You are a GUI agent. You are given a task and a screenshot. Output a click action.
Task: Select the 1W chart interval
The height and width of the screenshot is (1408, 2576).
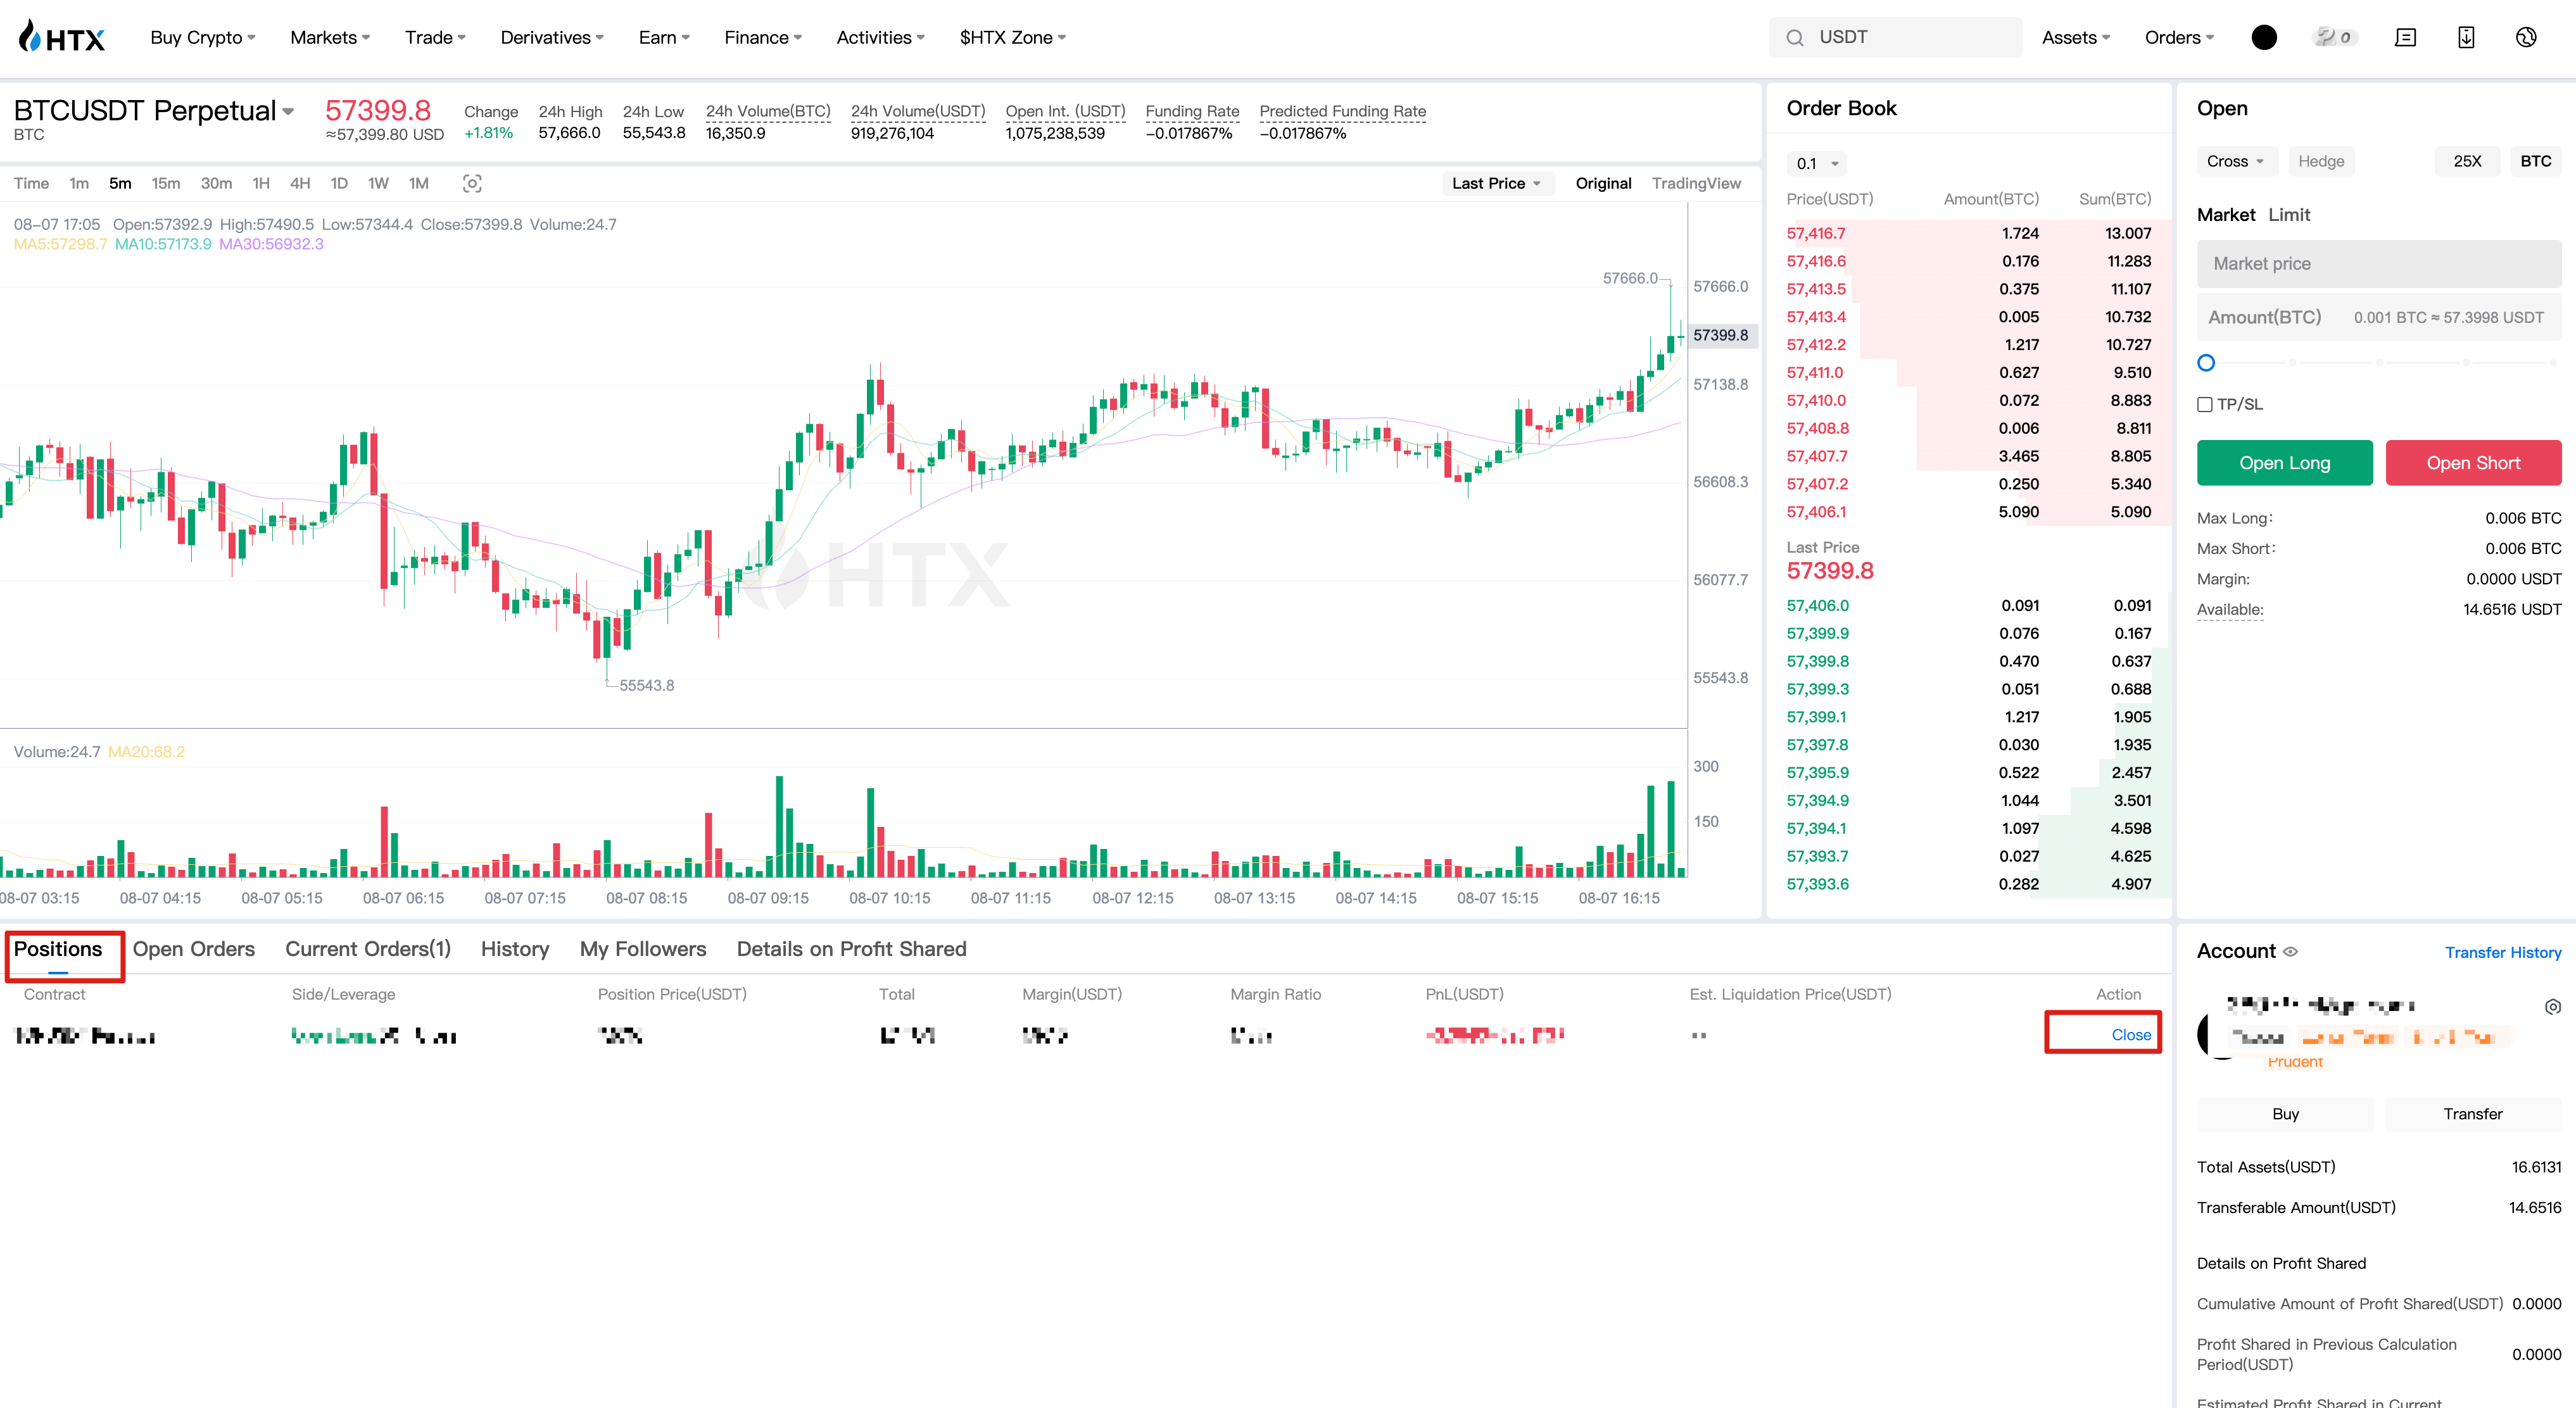(378, 183)
